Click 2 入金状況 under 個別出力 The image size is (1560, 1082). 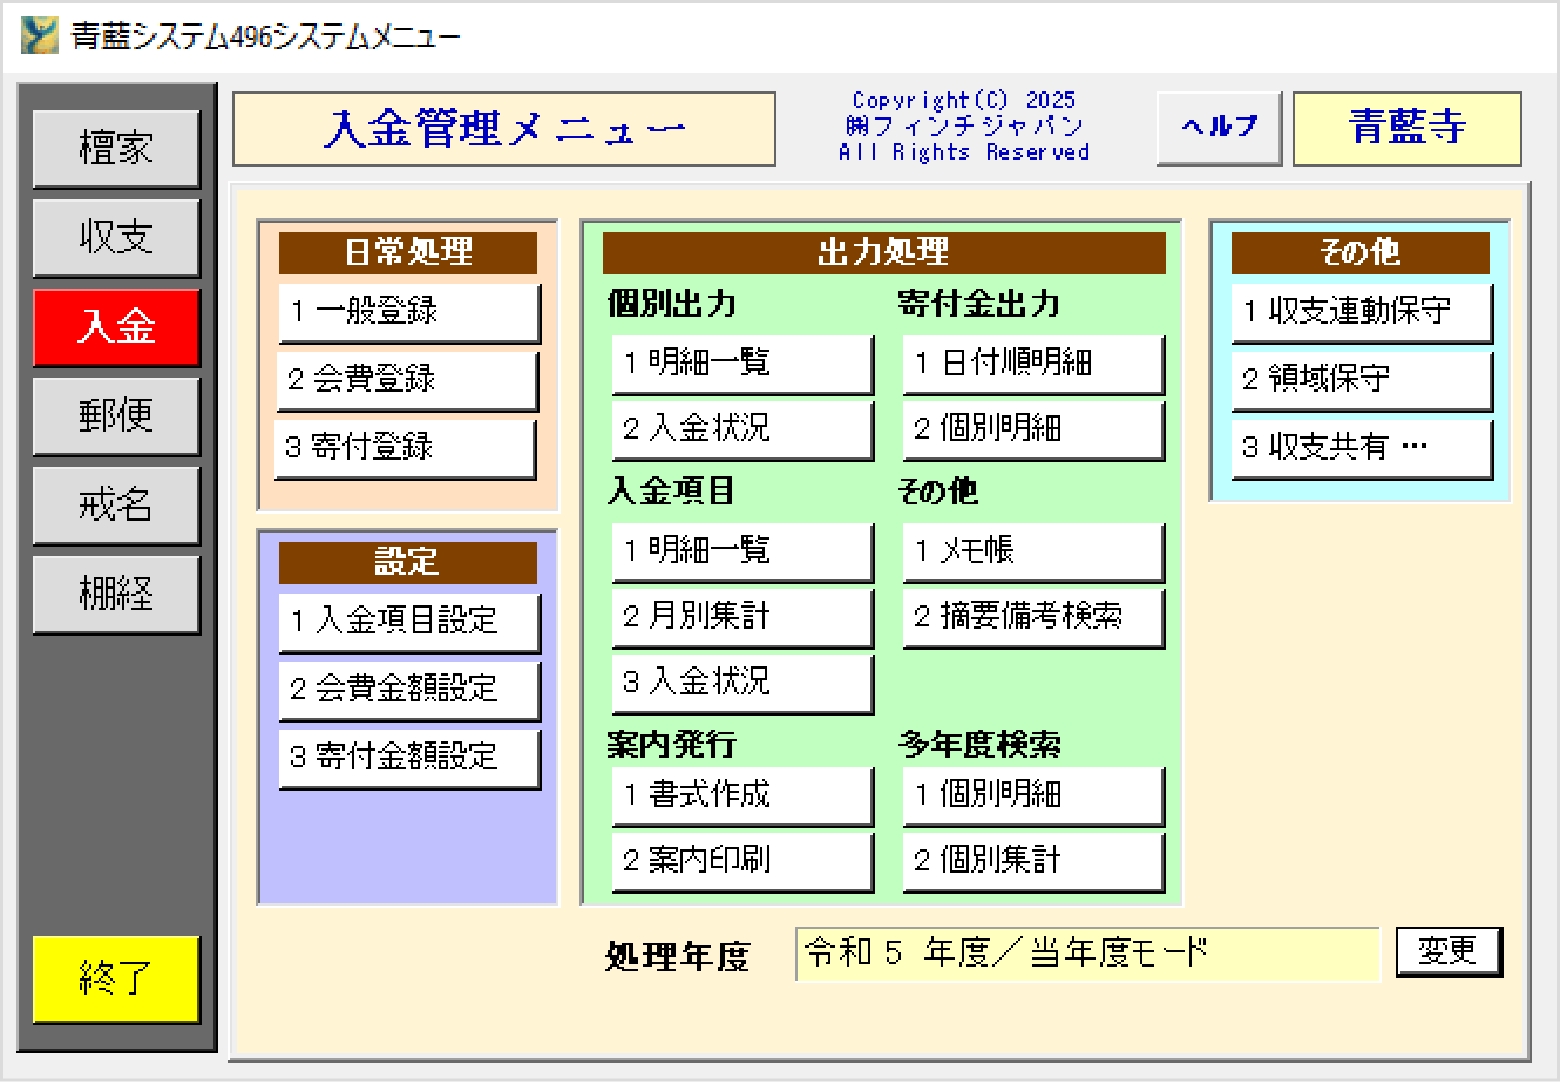point(741,429)
